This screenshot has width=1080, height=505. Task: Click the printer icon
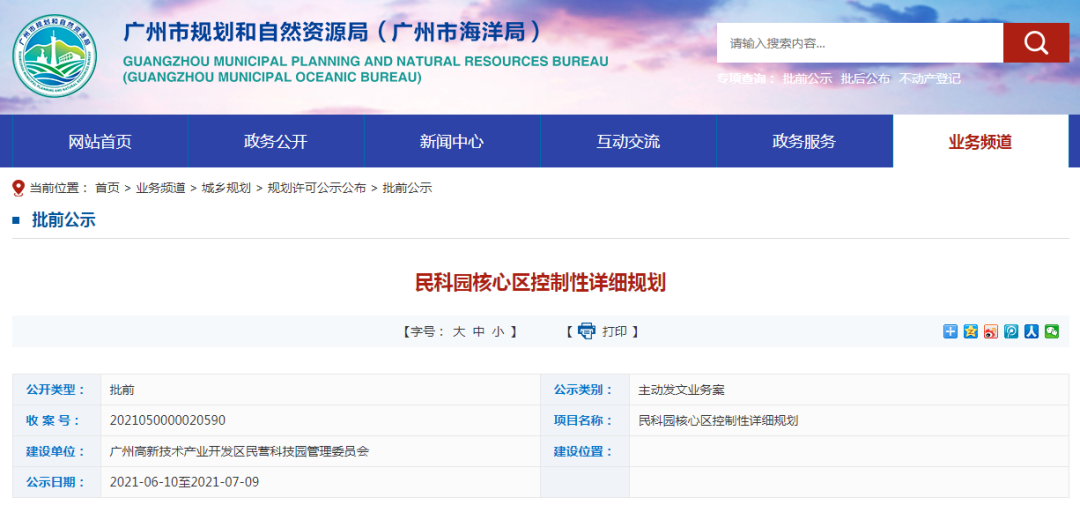[x=586, y=331]
